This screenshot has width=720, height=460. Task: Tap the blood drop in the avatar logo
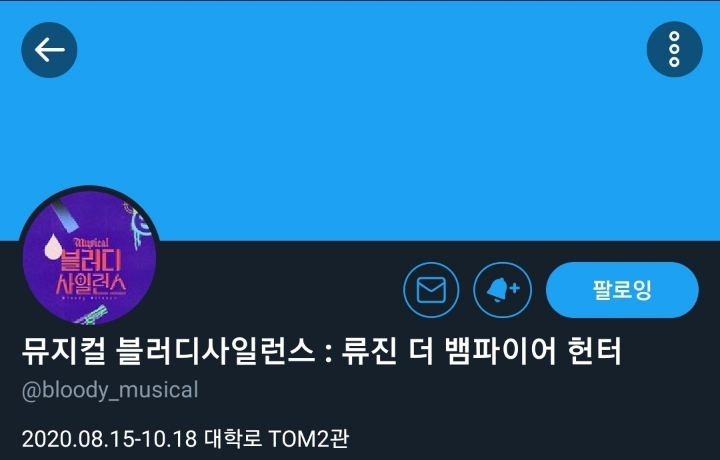(x=53, y=246)
